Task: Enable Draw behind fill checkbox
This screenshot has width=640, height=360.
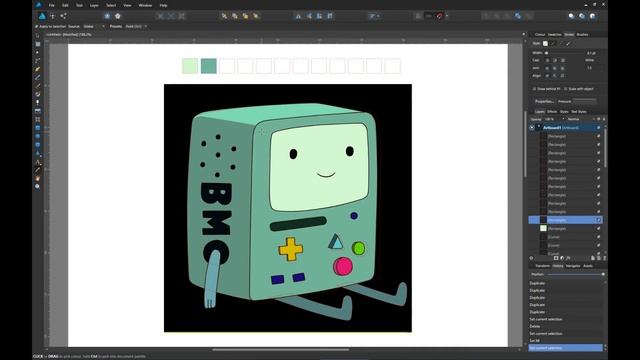Action: [534, 89]
